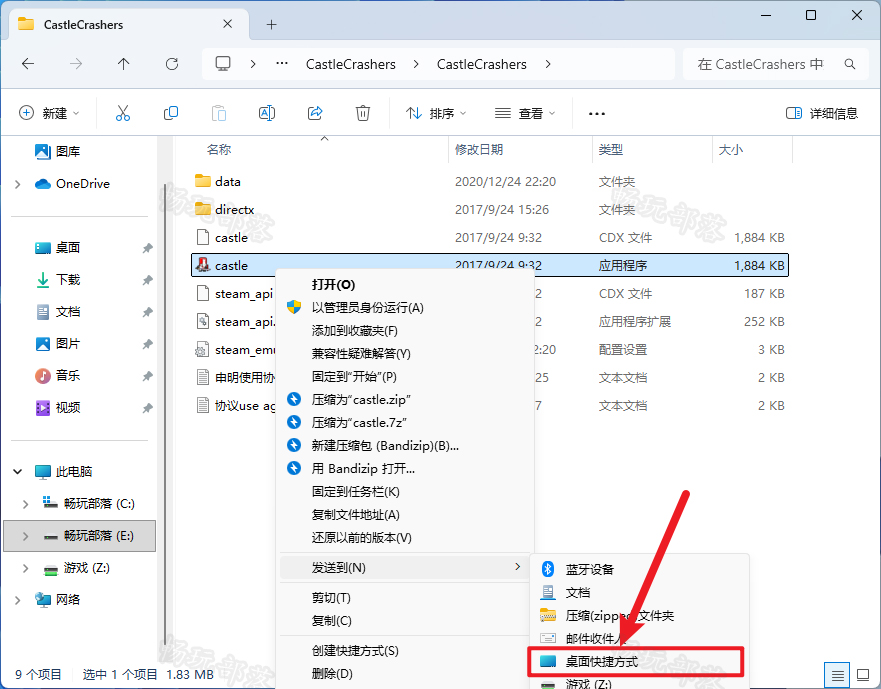Click the 图片 pictures icon in sidebar
This screenshot has height=689, width=881.
43,343
